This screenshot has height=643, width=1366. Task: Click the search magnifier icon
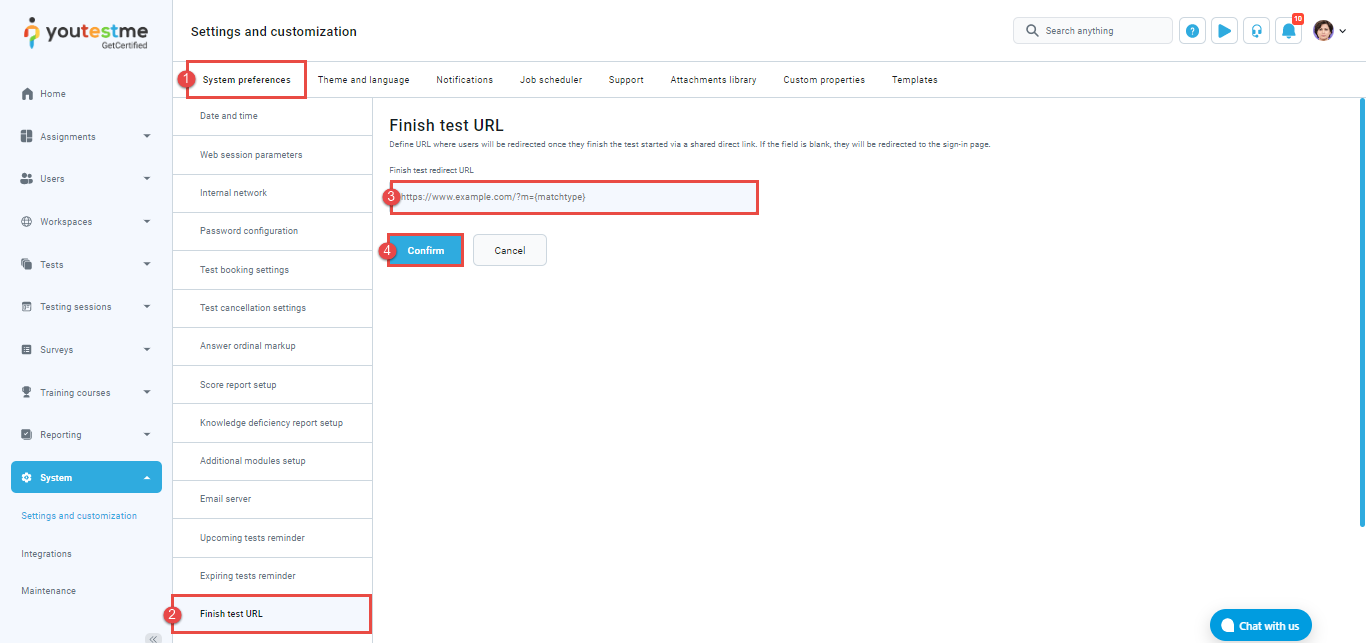click(1032, 31)
